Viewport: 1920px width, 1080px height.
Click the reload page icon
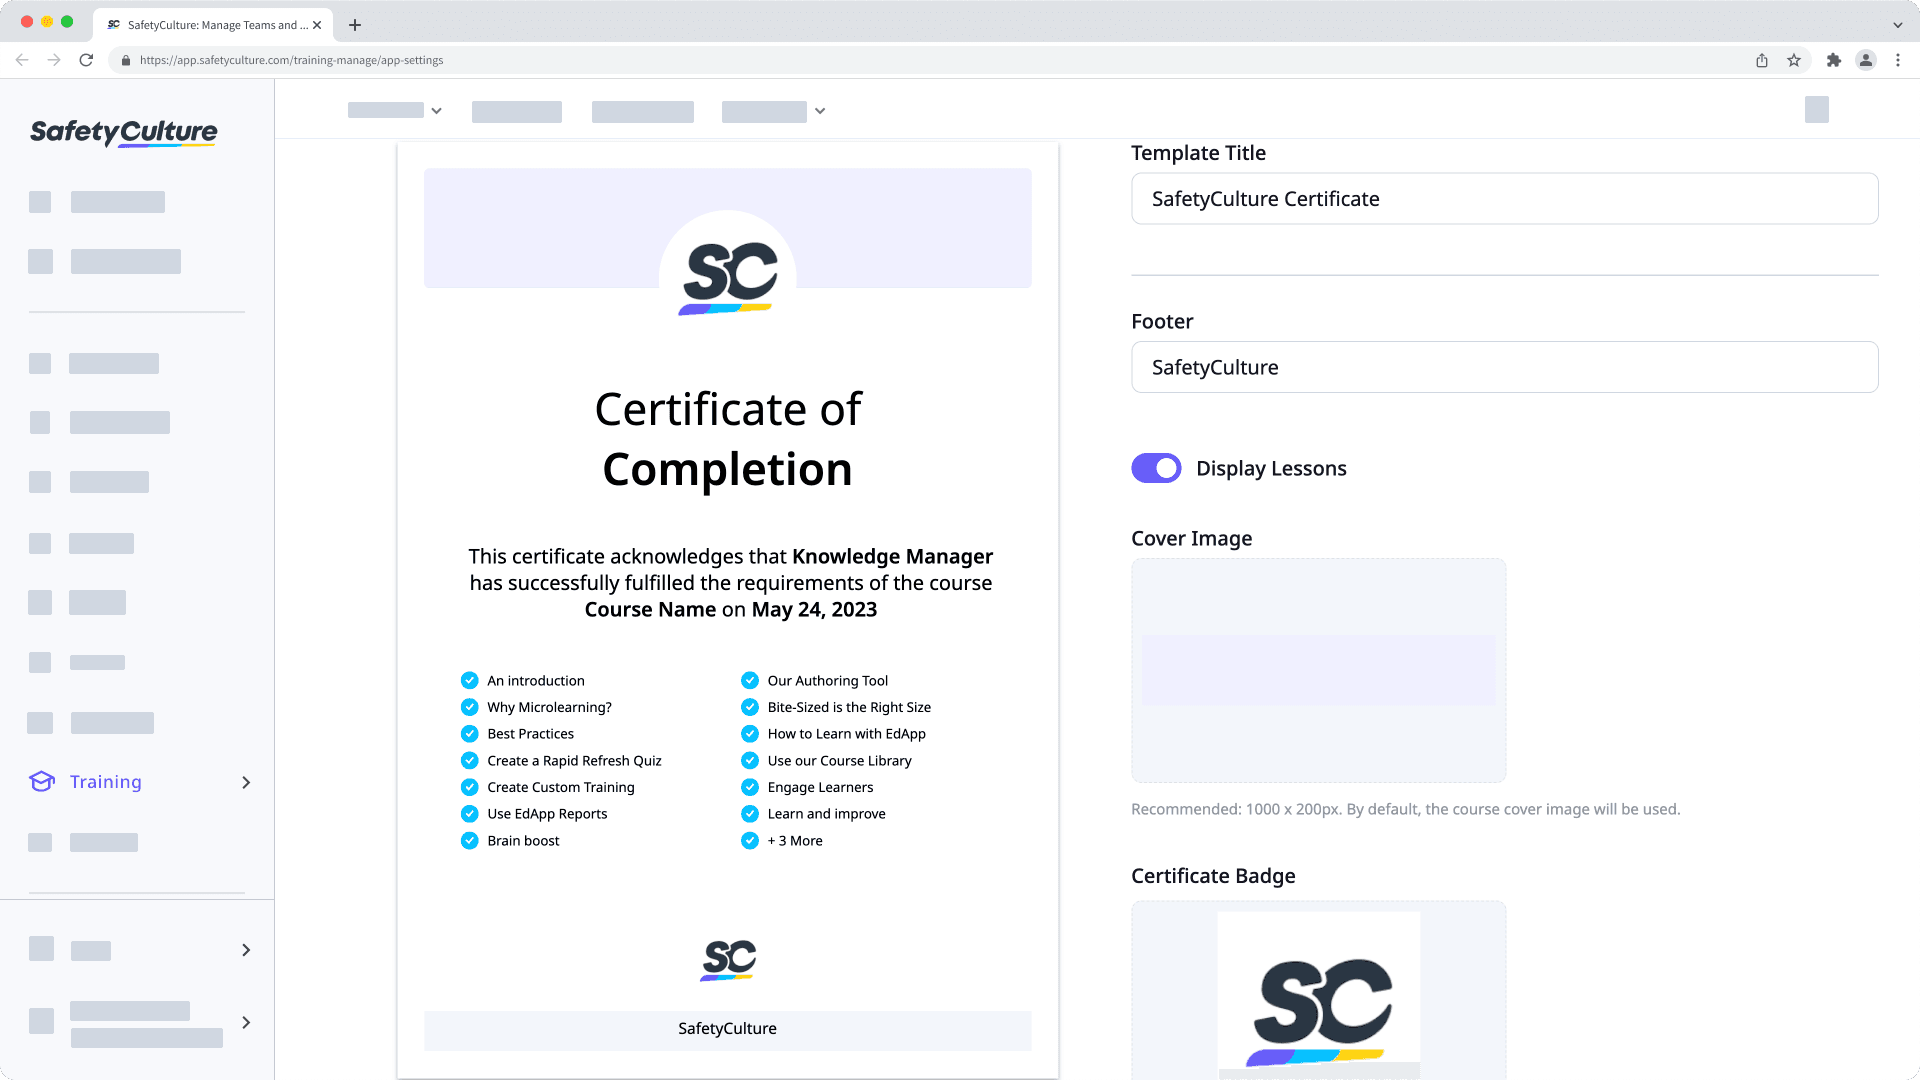click(x=87, y=59)
